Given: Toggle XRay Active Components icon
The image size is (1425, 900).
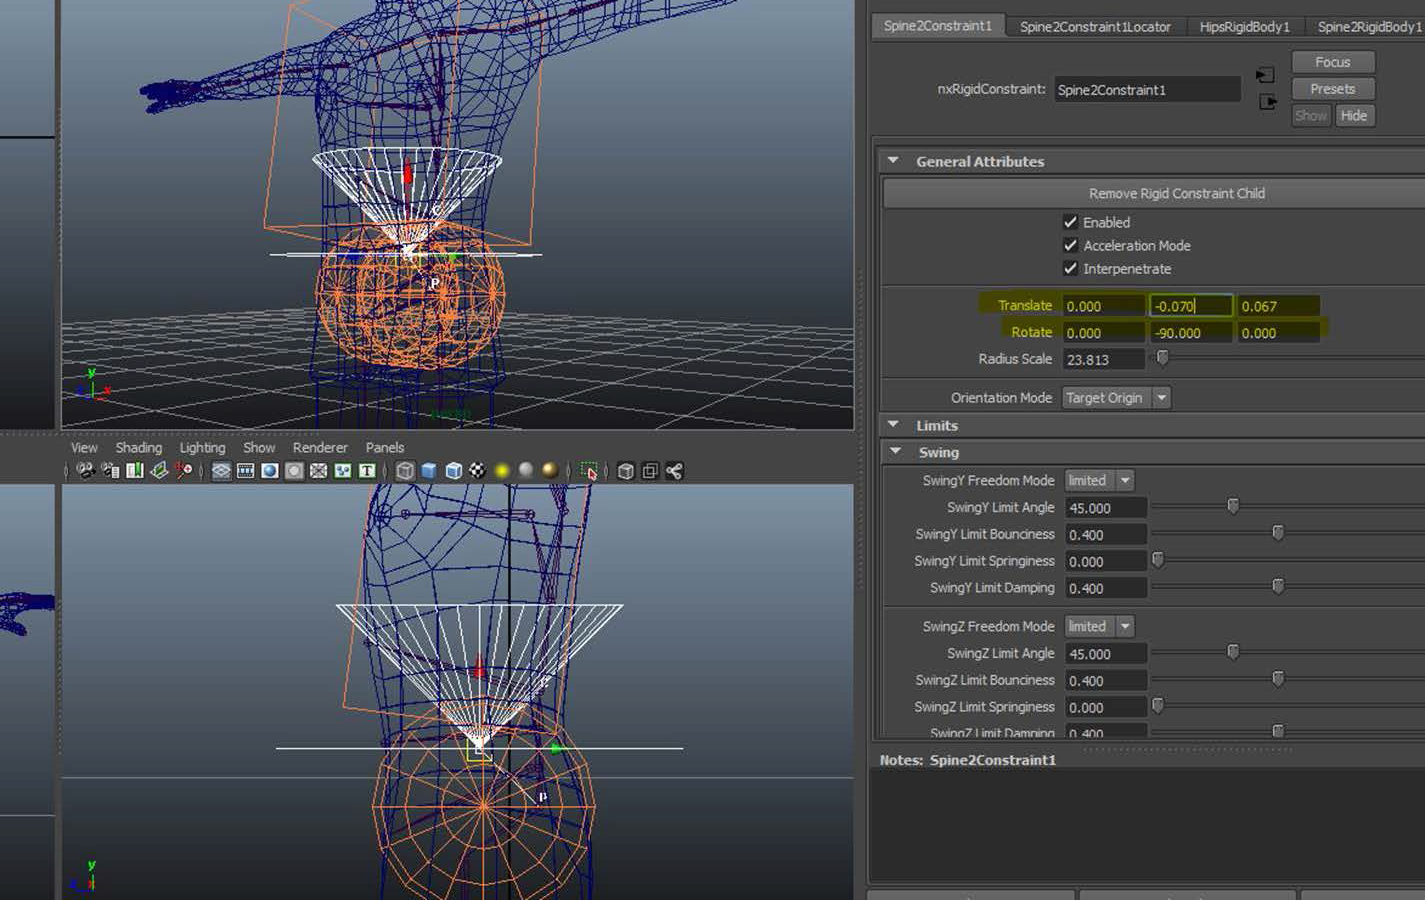Looking at the screenshot, I should 650,471.
